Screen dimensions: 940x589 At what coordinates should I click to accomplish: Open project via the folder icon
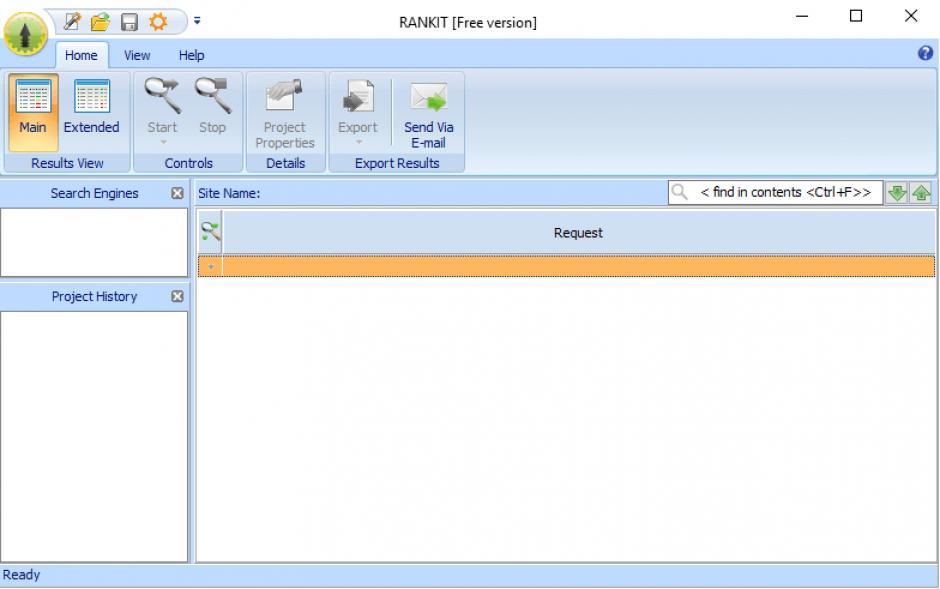pos(100,21)
